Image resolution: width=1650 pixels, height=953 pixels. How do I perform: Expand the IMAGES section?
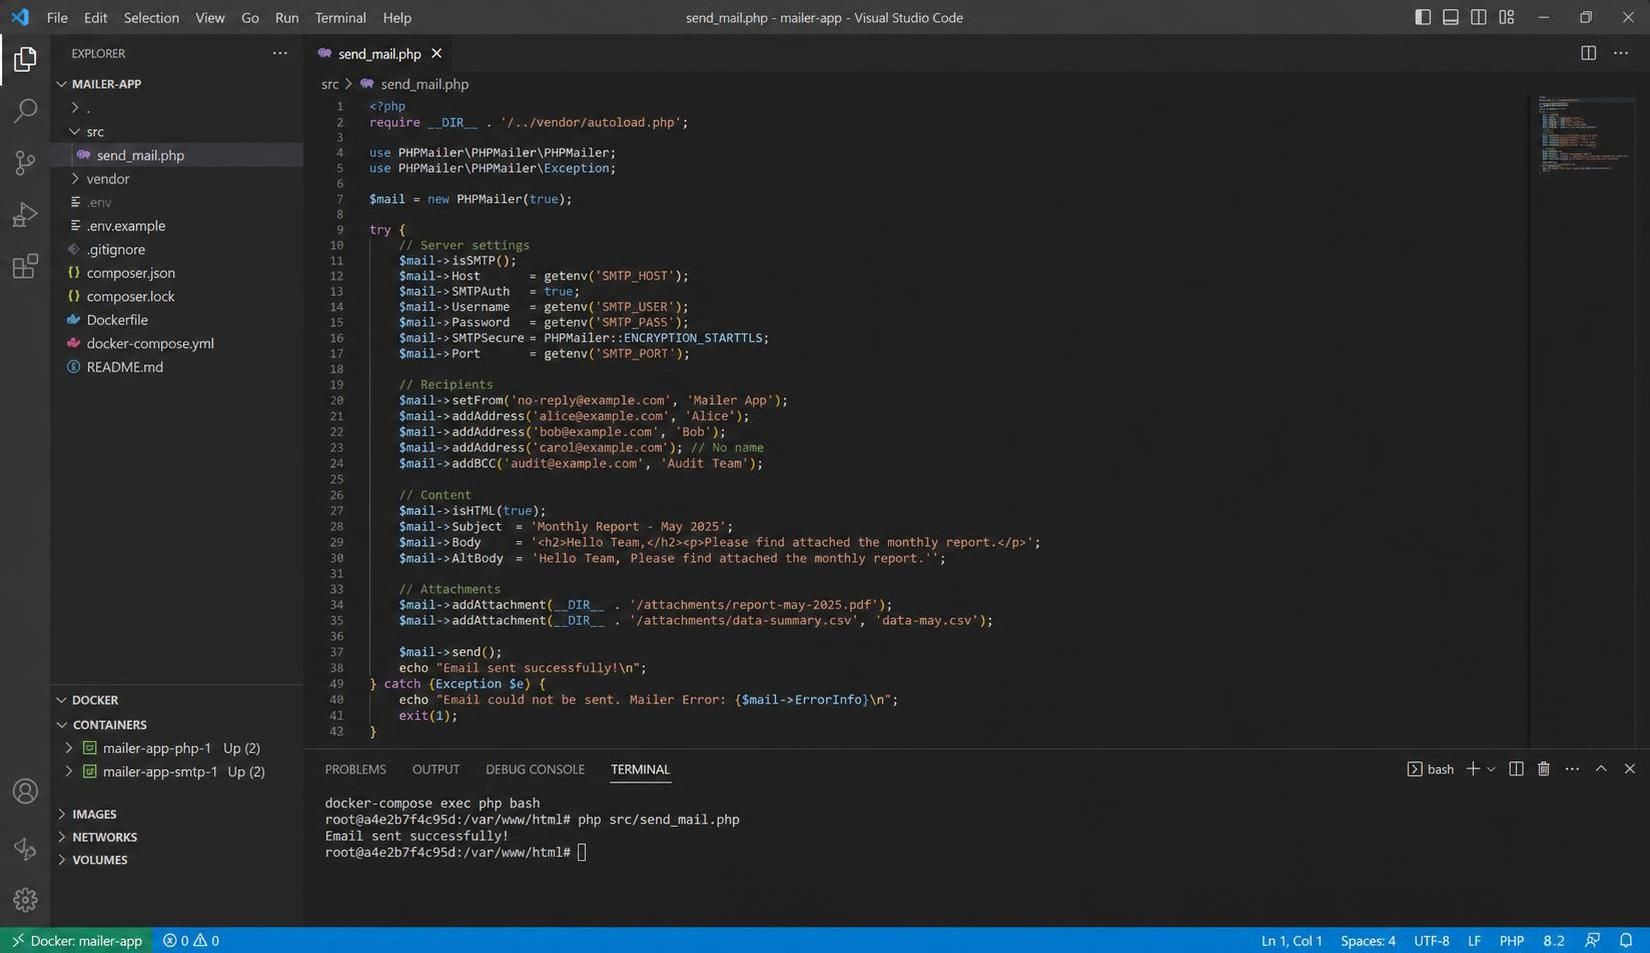click(x=177, y=814)
